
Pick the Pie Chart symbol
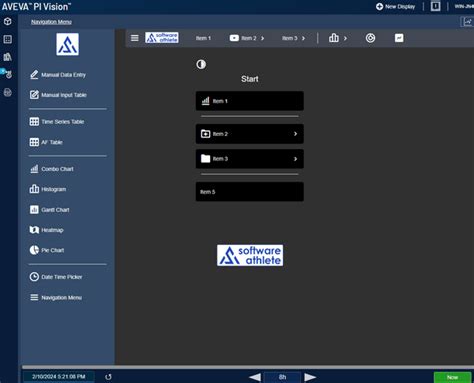(x=47, y=250)
